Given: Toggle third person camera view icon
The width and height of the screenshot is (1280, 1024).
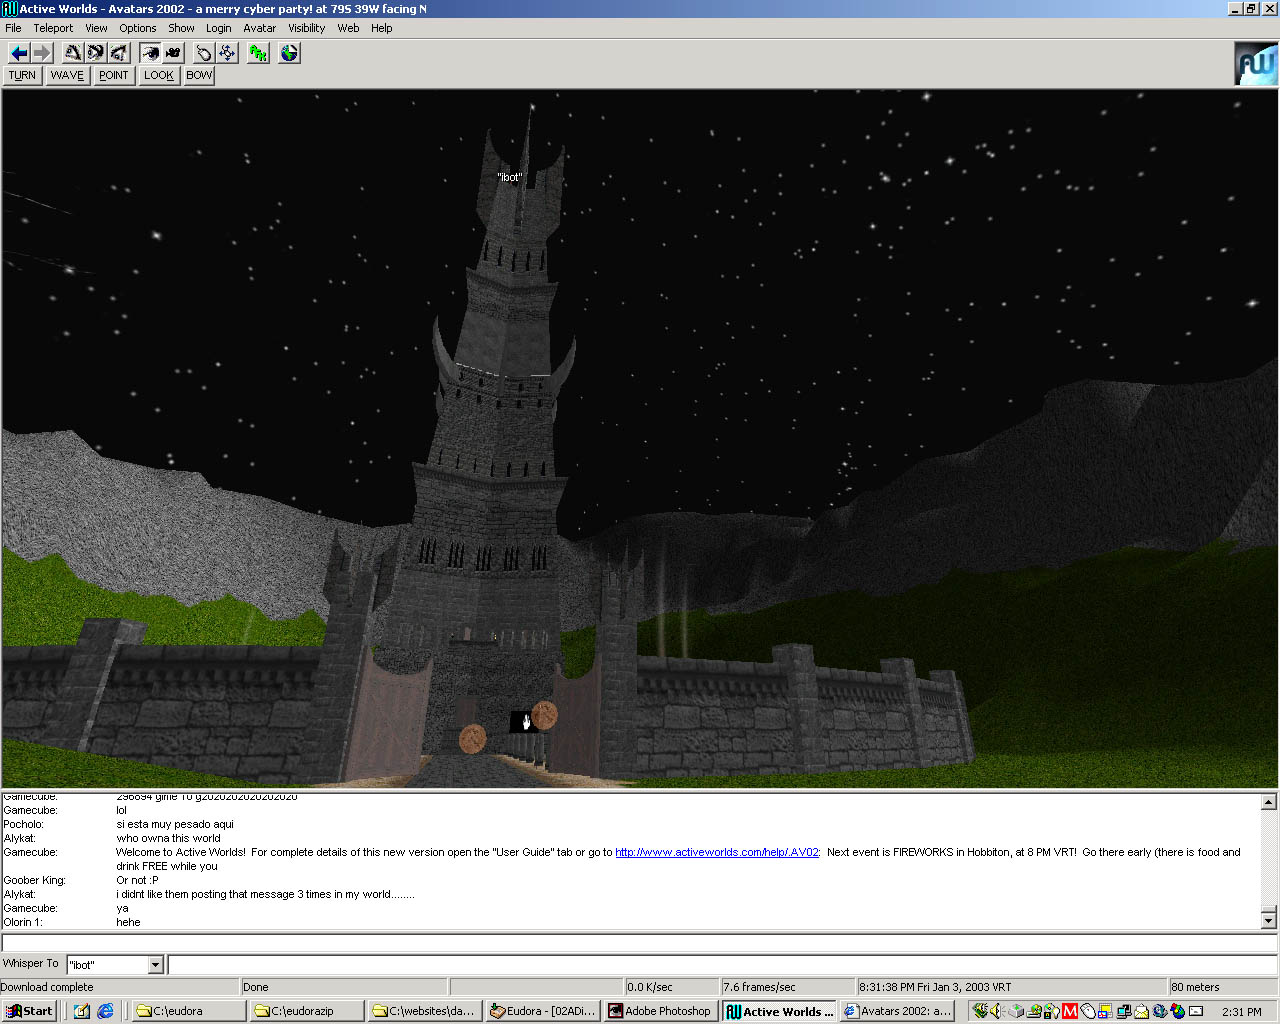Looking at the screenshot, I should [173, 53].
